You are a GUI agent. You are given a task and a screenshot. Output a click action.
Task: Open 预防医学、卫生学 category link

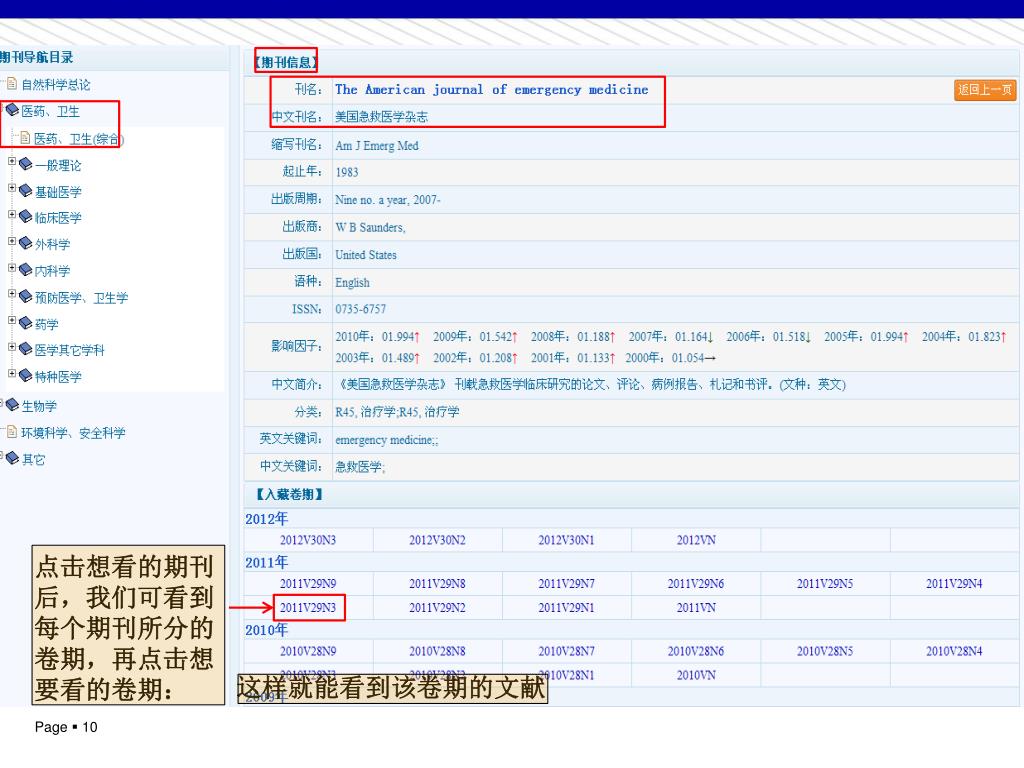[82, 298]
